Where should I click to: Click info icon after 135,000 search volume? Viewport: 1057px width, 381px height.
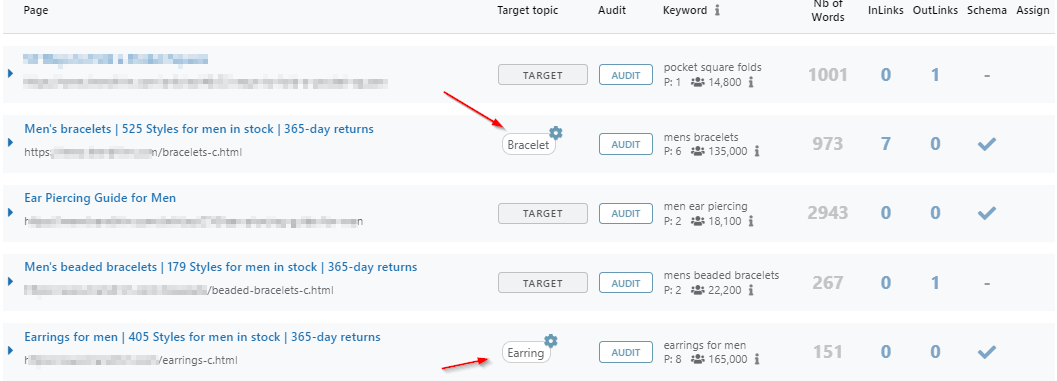[x=756, y=151]
